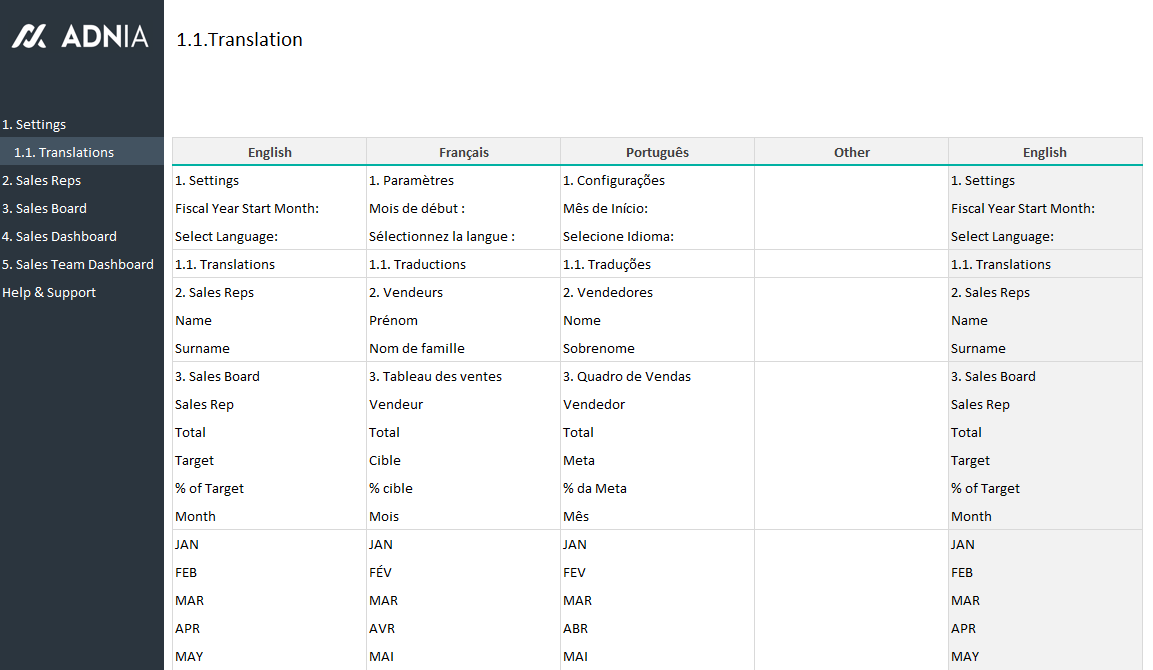Go to the 2. Sales Reps page
This screenshot has width=1153, height=670.
tap(41, 181)
